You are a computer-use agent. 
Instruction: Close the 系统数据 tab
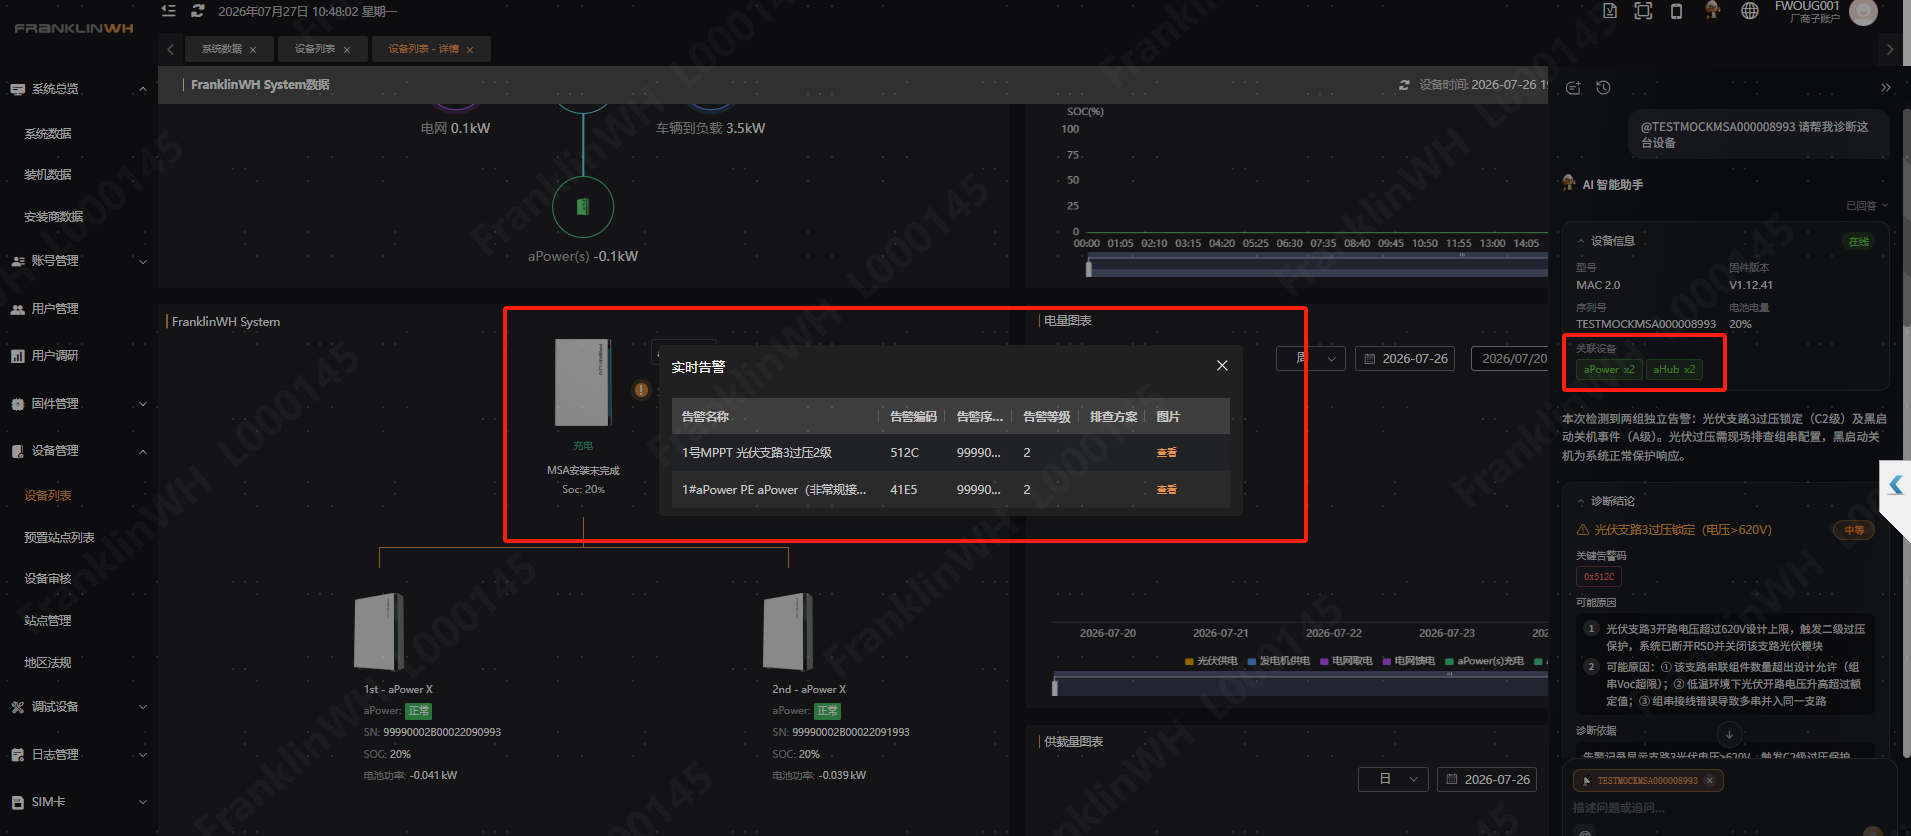[x=253, y=50]
